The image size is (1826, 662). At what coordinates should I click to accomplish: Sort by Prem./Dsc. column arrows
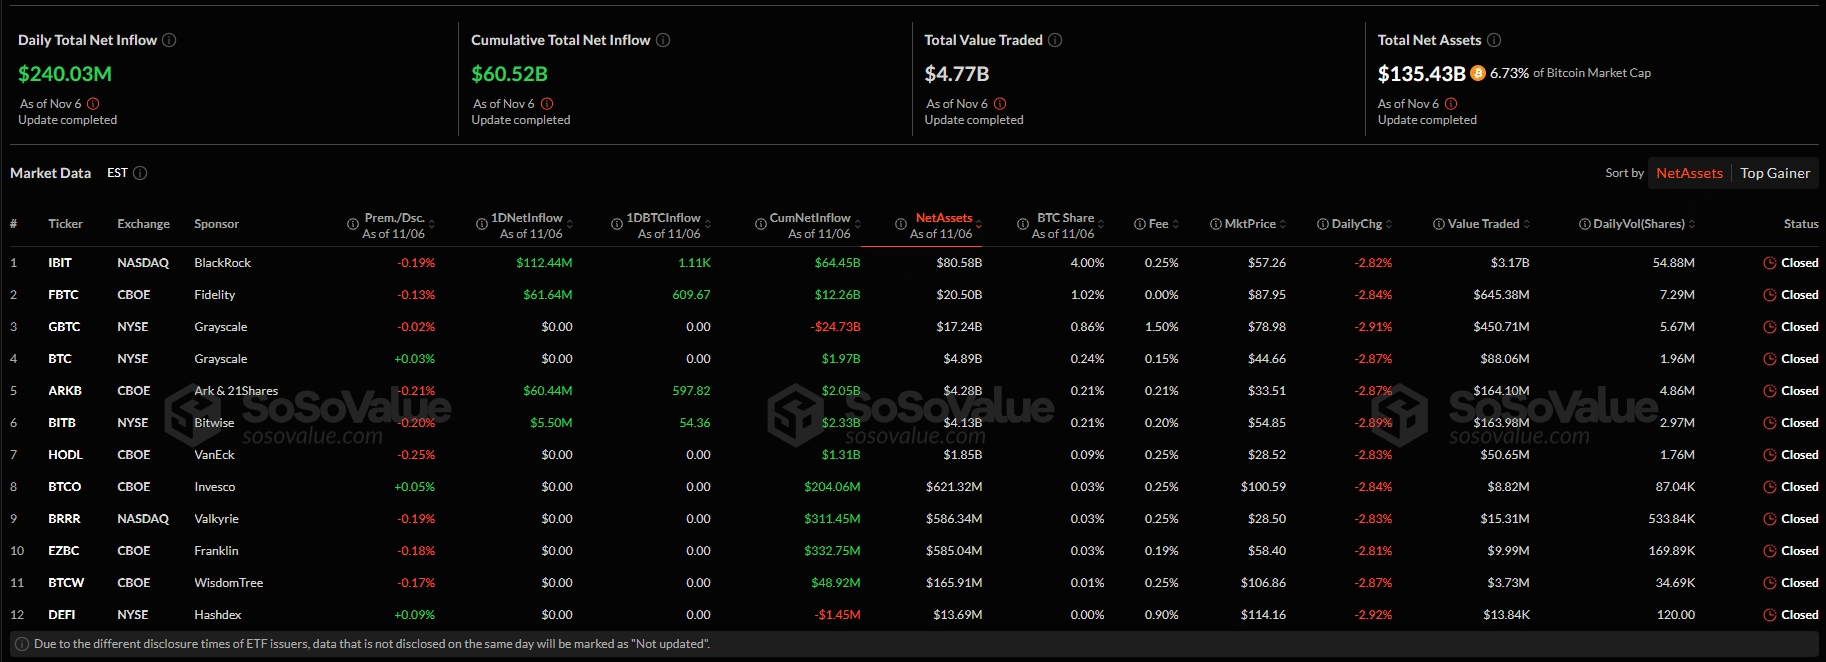433,224
